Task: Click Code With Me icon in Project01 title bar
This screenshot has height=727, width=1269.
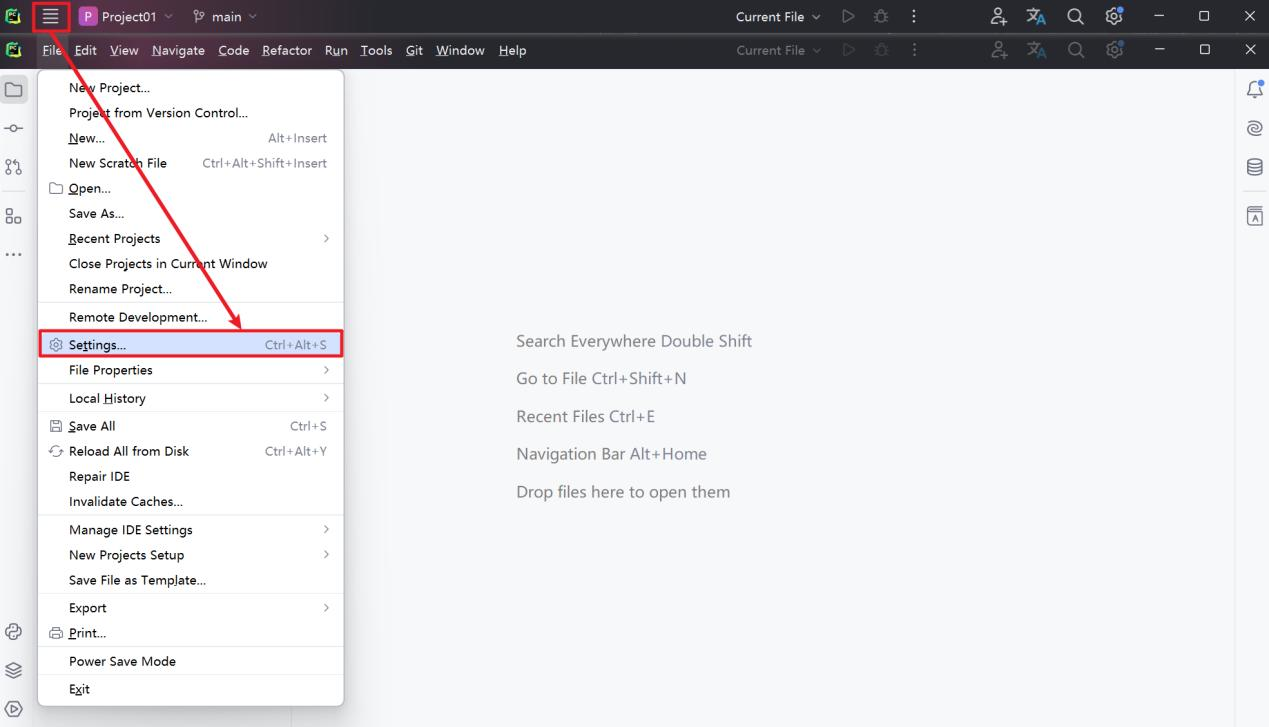Action: point(998,16)
